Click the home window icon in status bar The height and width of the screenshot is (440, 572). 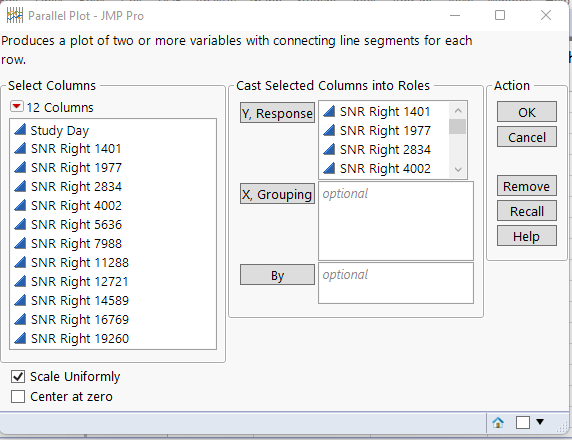click(498, 423)
